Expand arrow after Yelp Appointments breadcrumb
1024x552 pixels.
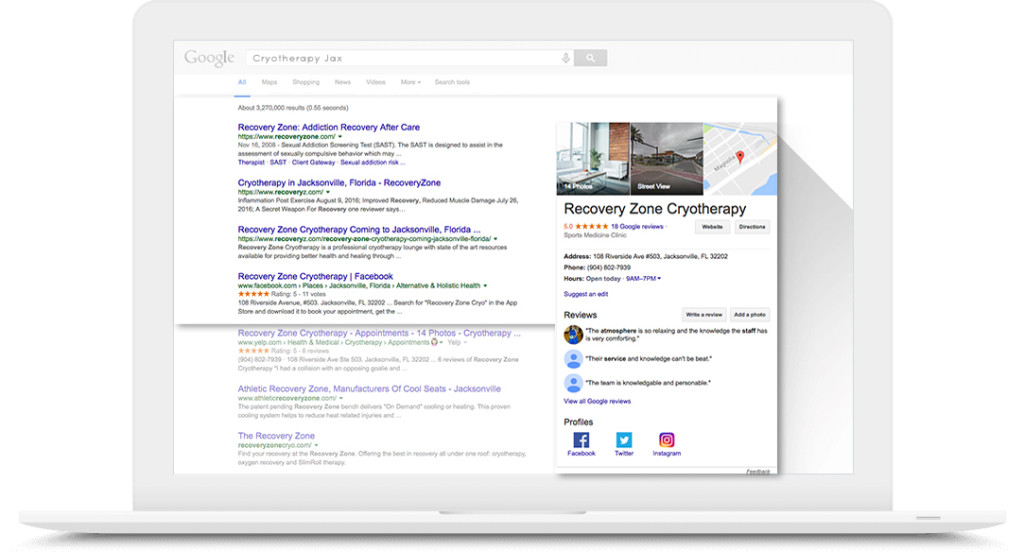click(441, 342)
